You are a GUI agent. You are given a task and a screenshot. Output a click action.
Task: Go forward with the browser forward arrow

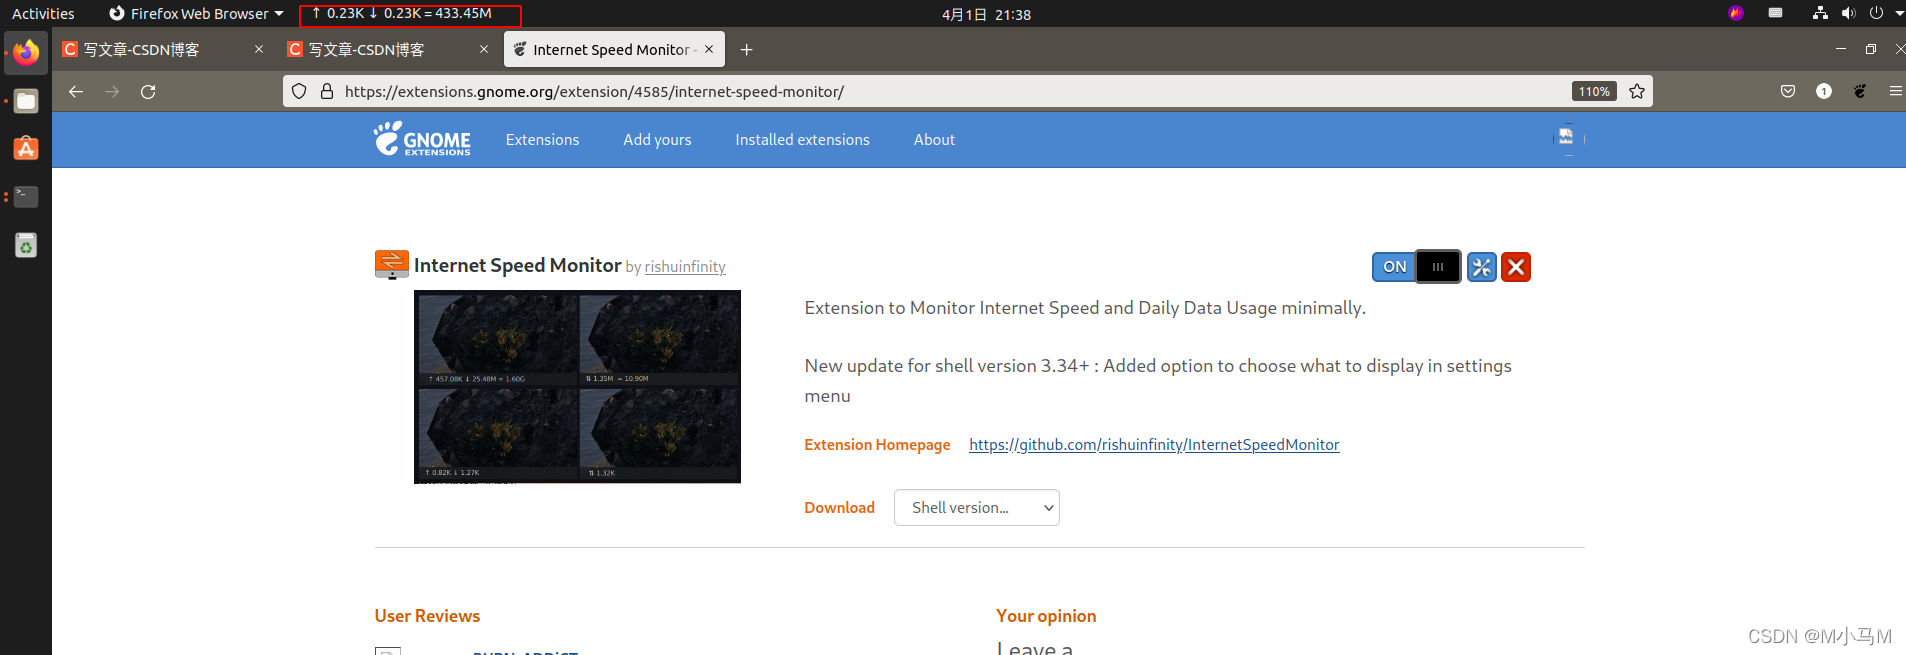click(x=112, y=91)
